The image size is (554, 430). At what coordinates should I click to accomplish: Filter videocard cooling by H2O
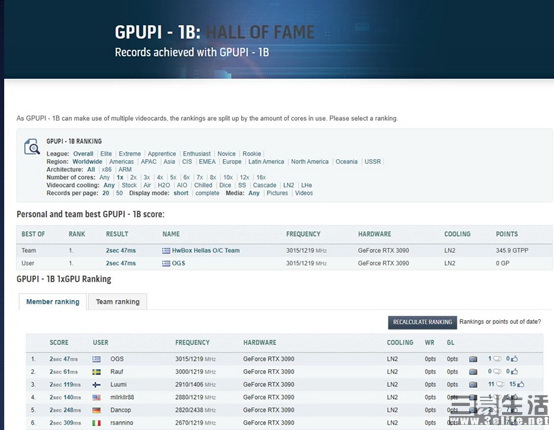(164, 185)
